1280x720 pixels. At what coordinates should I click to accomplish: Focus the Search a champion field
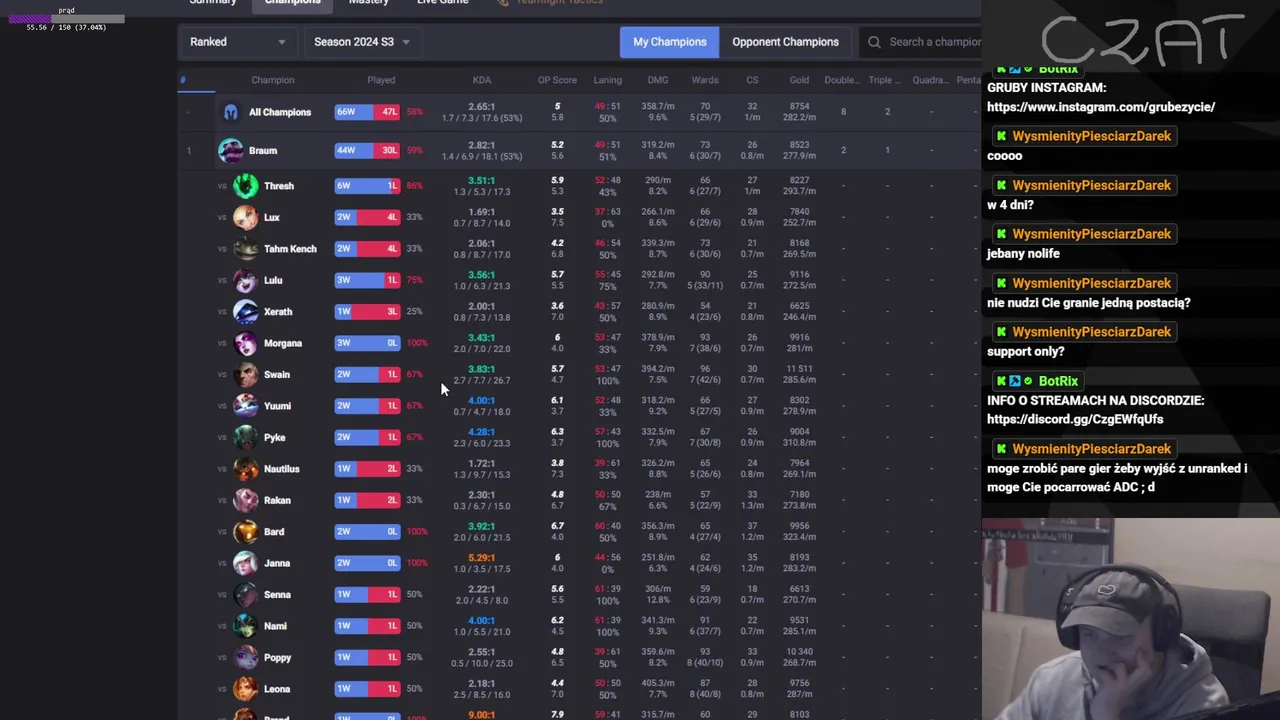coord(920,42)
